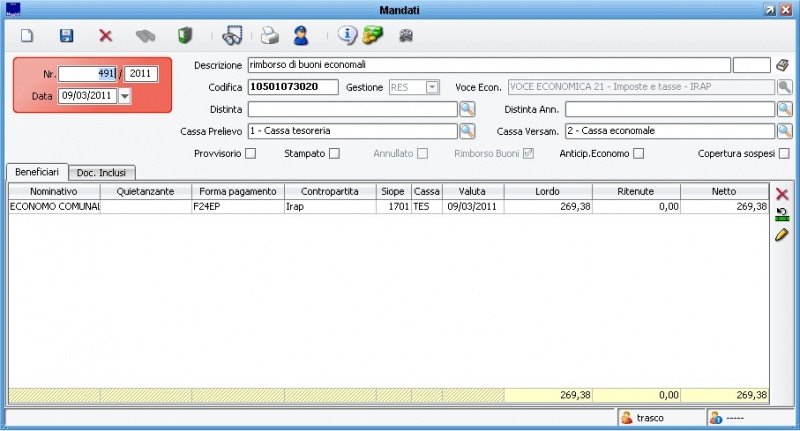
Task: Save the mandato with floppy icon
Action: (67, 36)
